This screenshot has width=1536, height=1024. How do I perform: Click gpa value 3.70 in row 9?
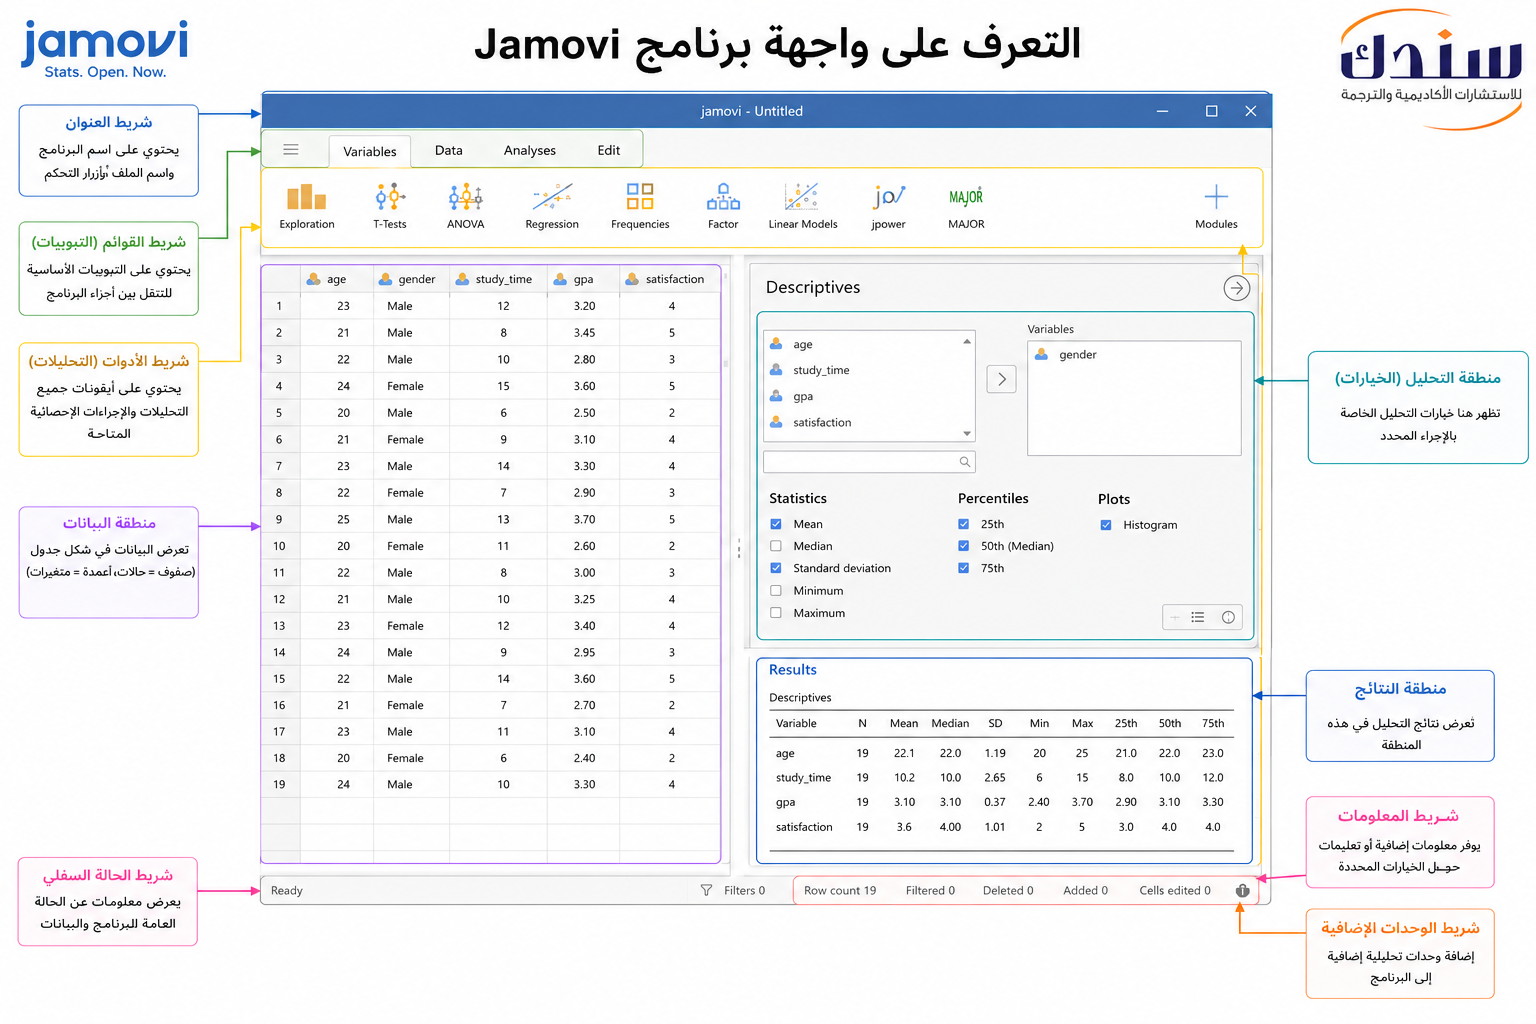tap(584, 519)
